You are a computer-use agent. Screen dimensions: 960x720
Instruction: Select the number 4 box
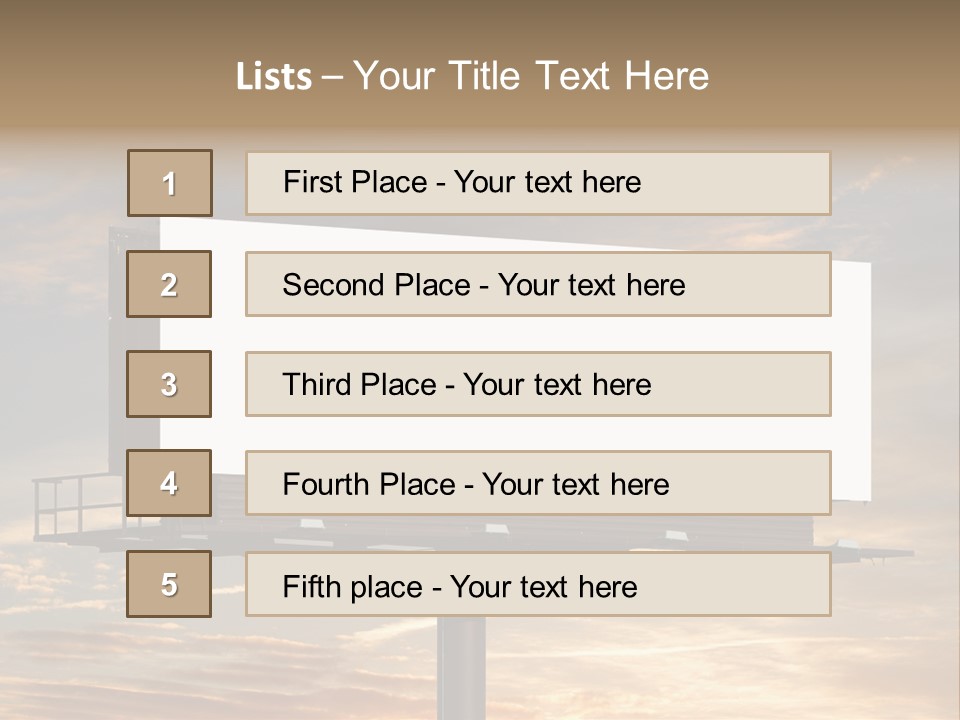tap(169, 483)
